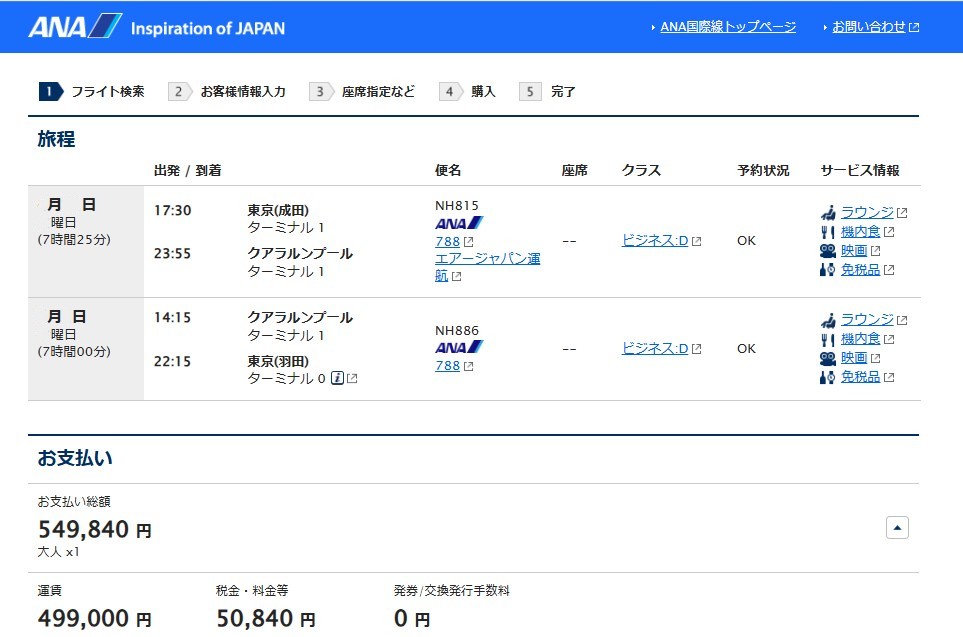Select step 2 お客様情報入力
Image resolution: width=963 pixels, height=637 pixels.
pos(227,92)
